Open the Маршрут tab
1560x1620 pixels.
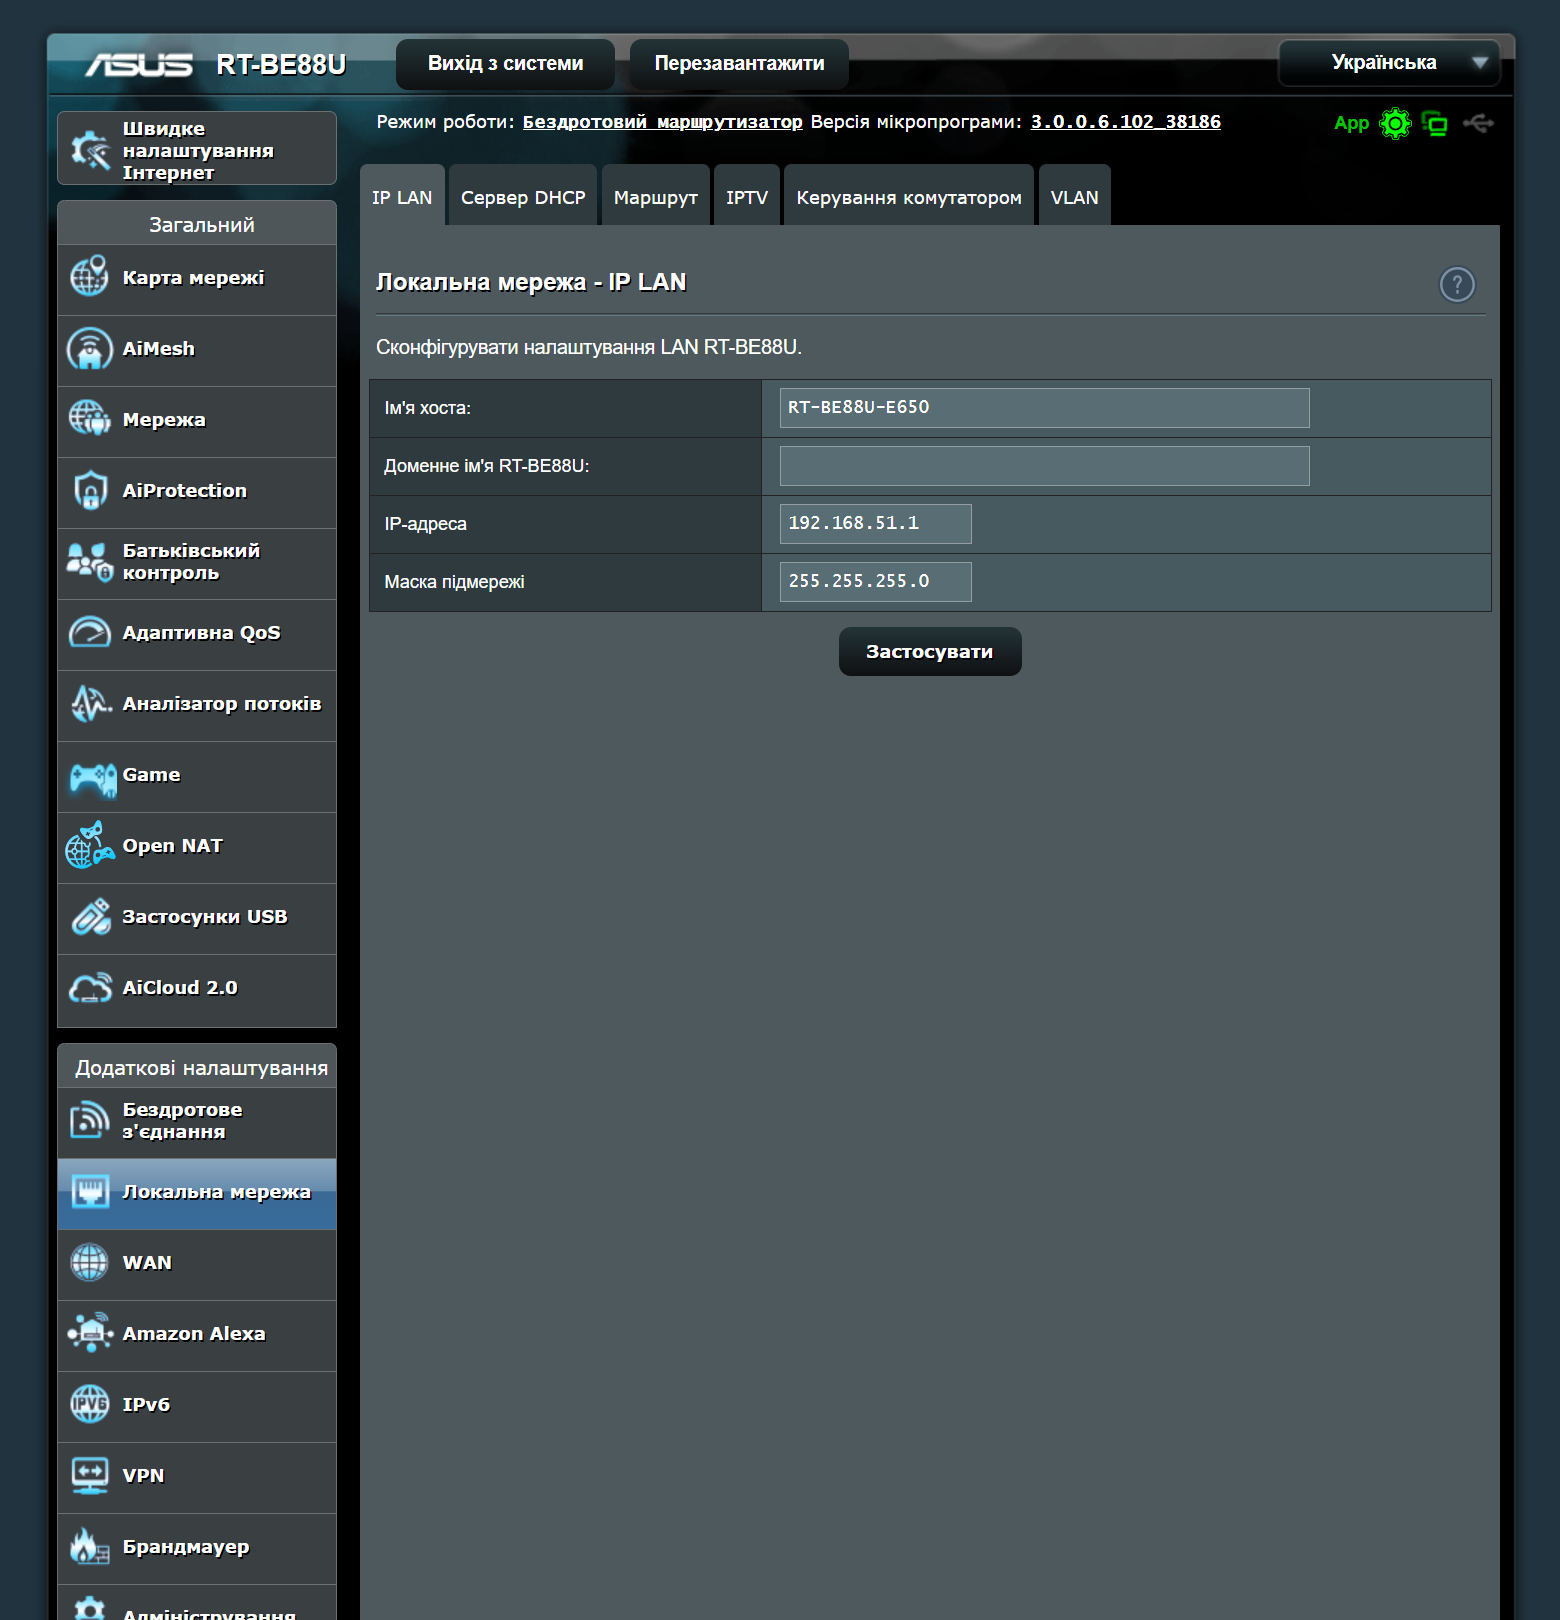click(x=656, y=197)
